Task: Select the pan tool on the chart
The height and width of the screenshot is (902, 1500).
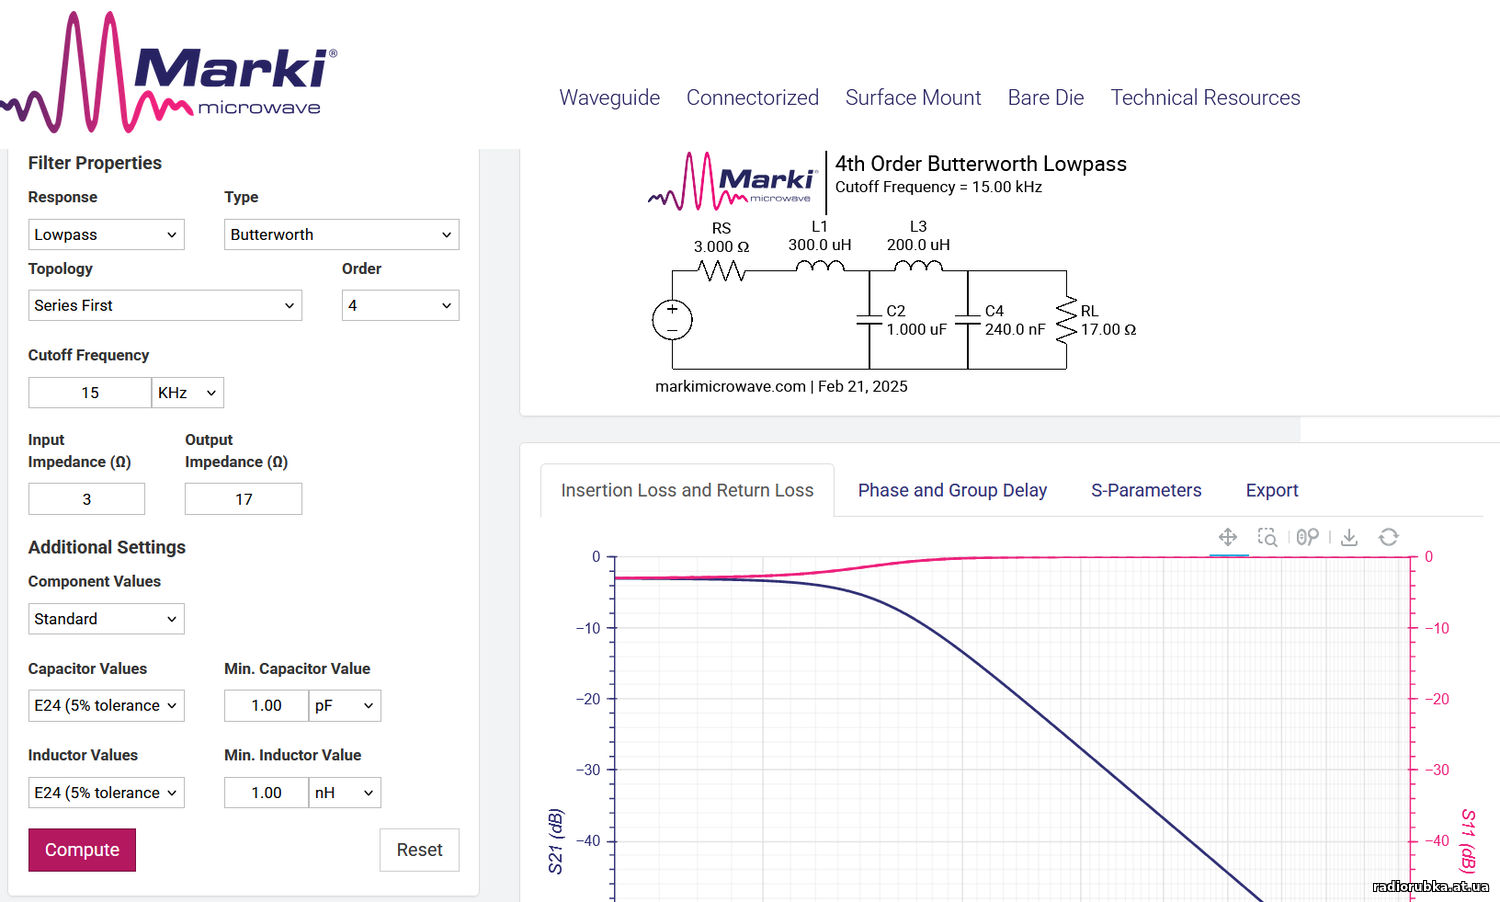Action: [x=1228, y=537]
